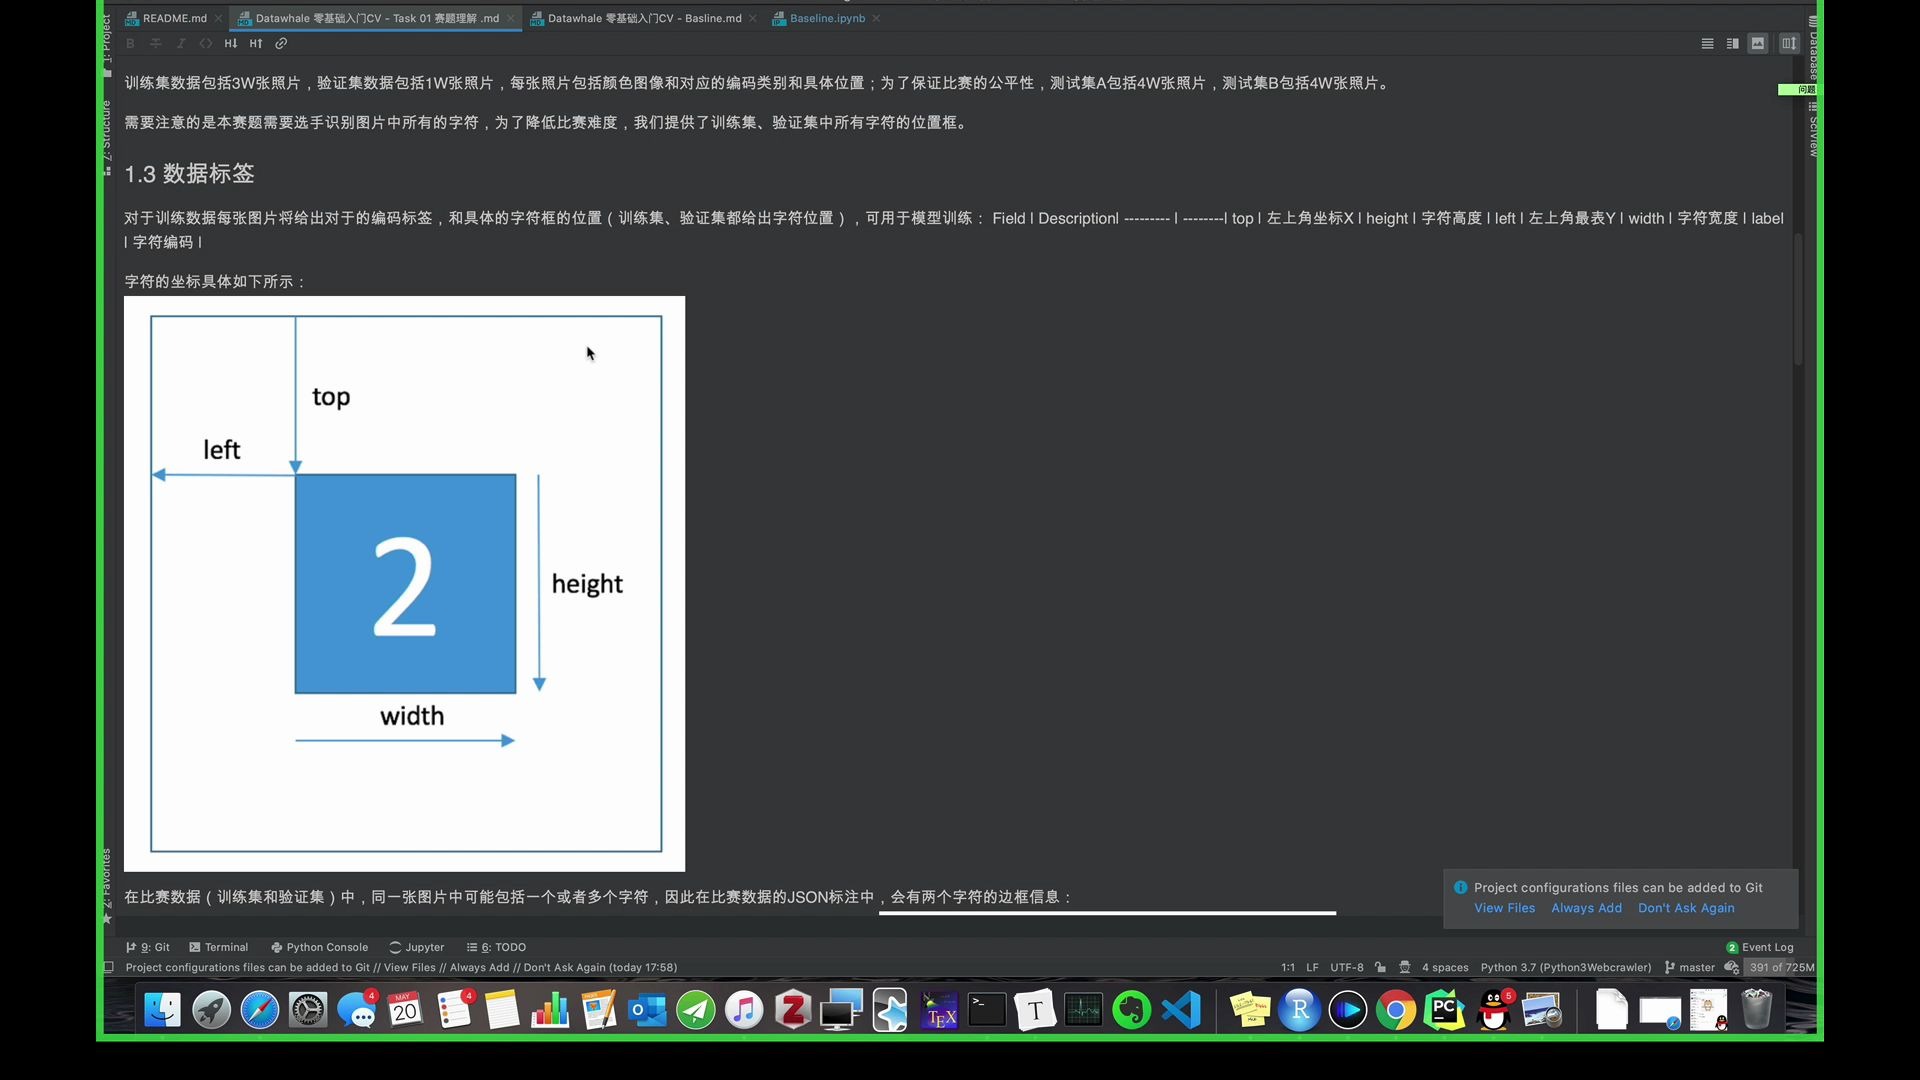Open the Python Console tool window
Image resolution: width=1920 pixels, height=1080 pixels.
click(319, 947)
